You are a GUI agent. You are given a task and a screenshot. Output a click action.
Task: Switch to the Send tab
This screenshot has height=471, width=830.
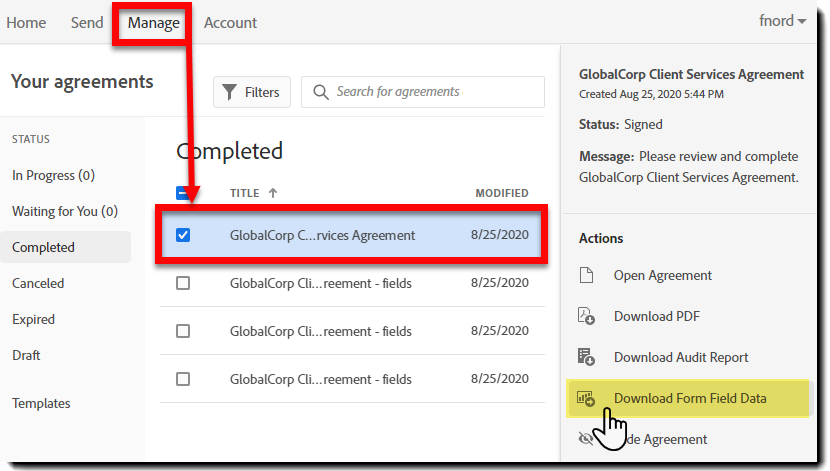click(x=87, y=22)
